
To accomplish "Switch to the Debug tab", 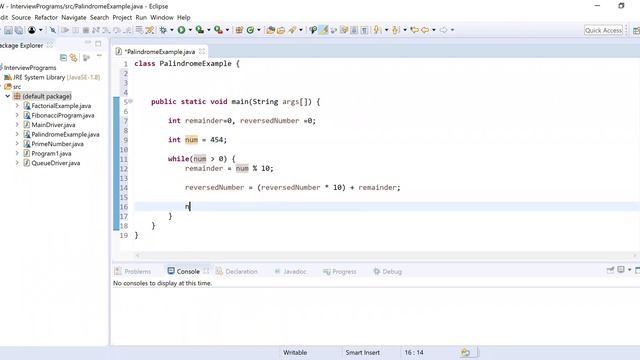I will pos(388,271).
